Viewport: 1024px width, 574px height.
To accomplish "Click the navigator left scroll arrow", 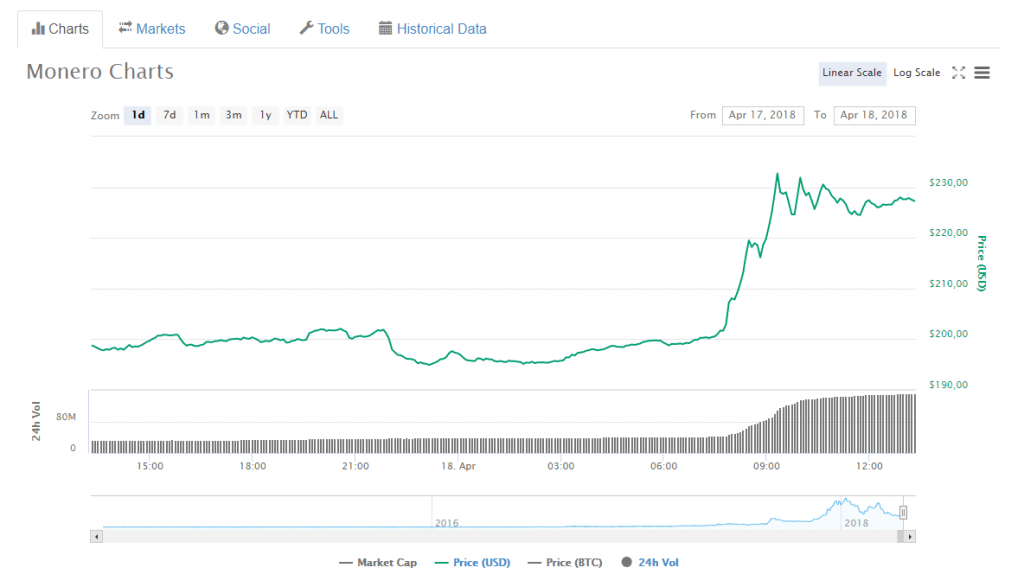I will tap(97, 537).
